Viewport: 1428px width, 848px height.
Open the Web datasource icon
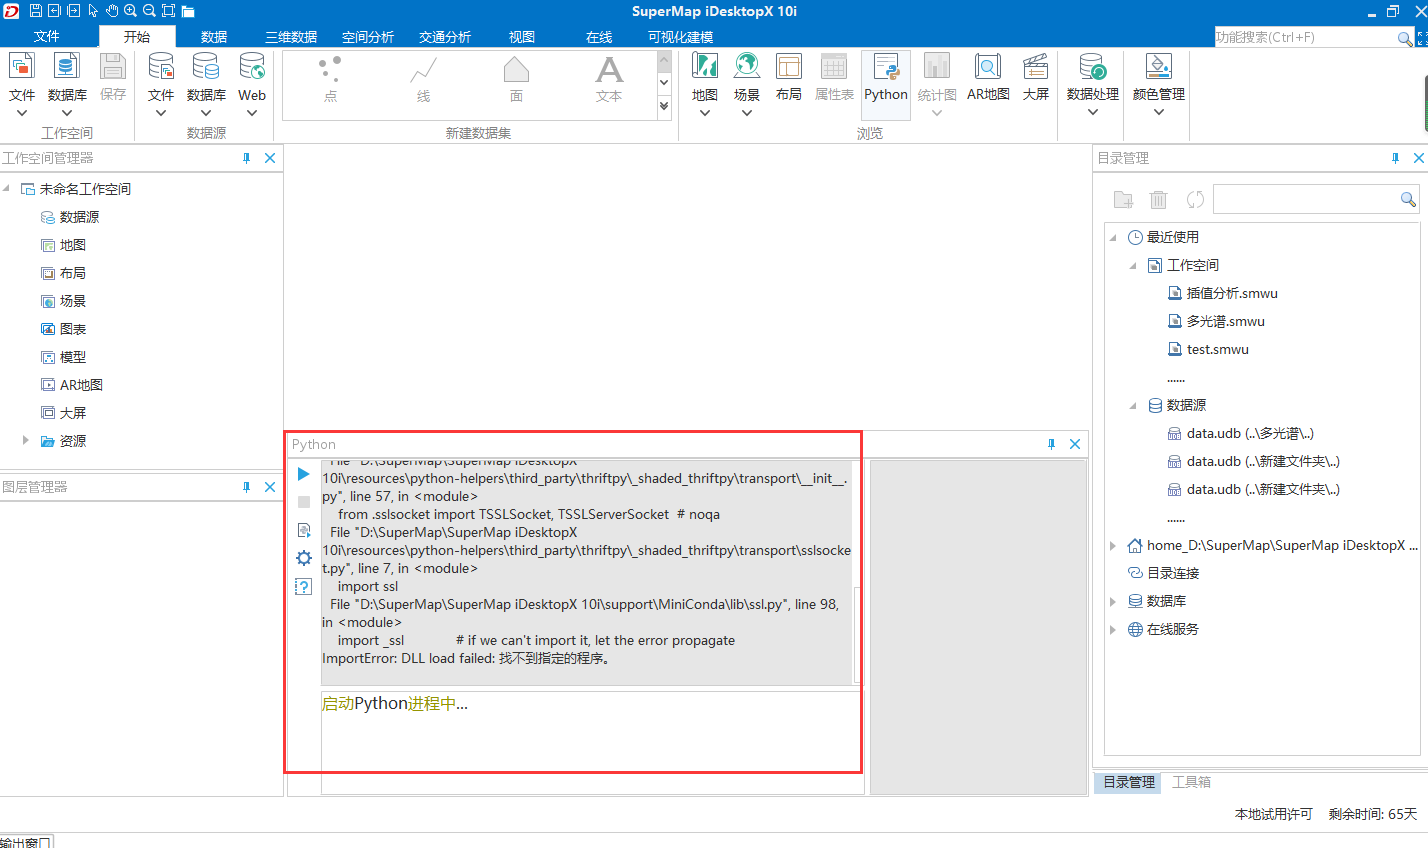tap(252, 66)
